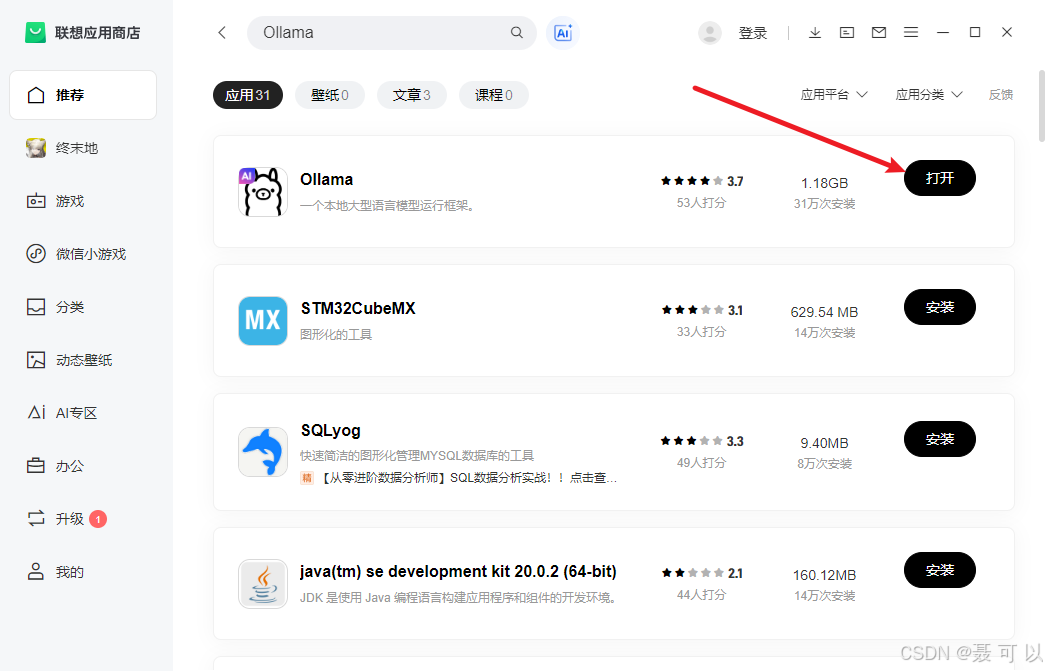The image size is (1047, 671).
Task: Open the download manager icon
Action: tap(815, 32)
